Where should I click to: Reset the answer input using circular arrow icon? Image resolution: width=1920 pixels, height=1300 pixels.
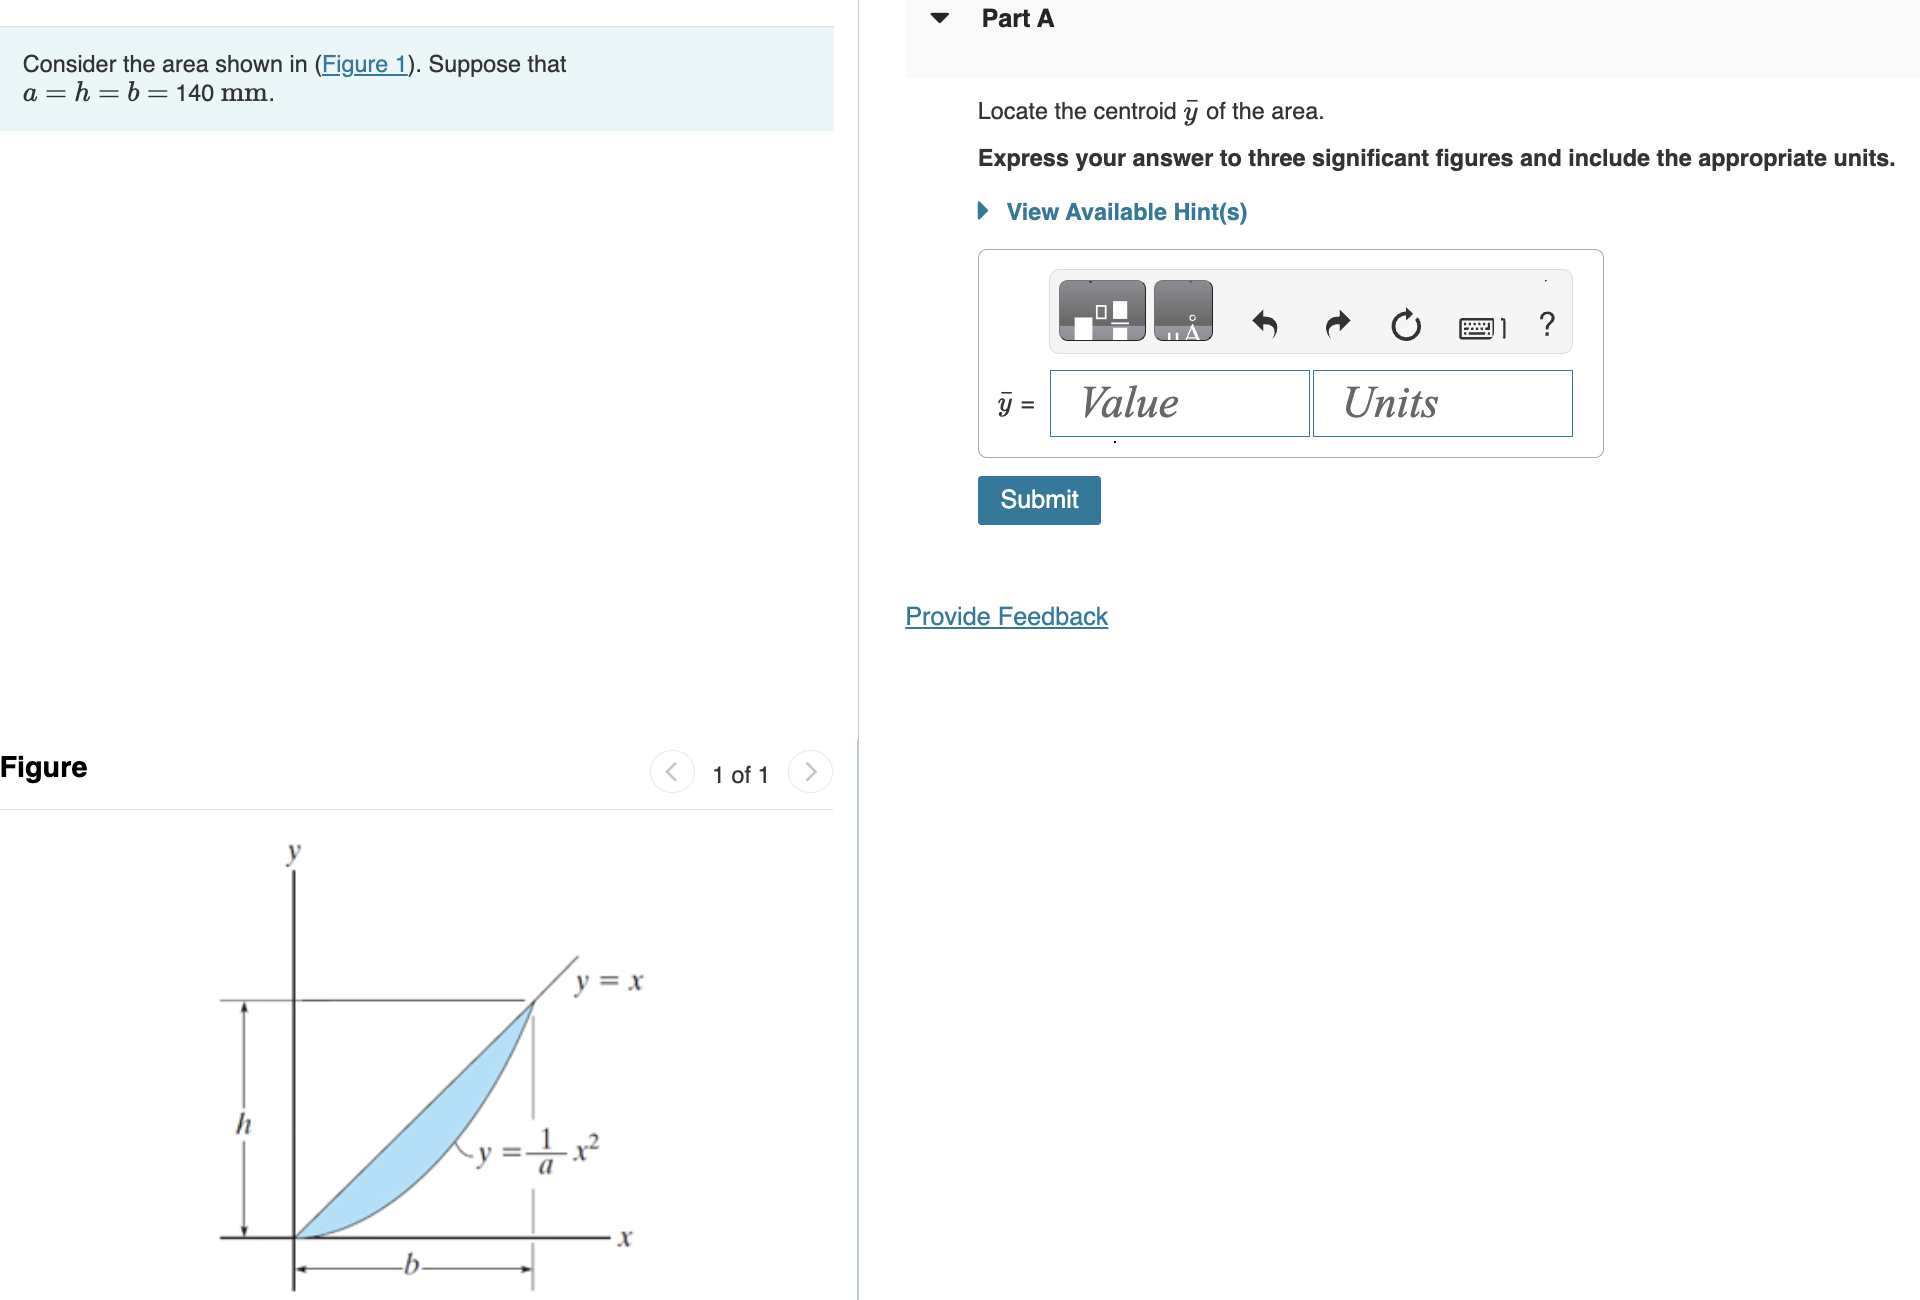click(1406, 325)
